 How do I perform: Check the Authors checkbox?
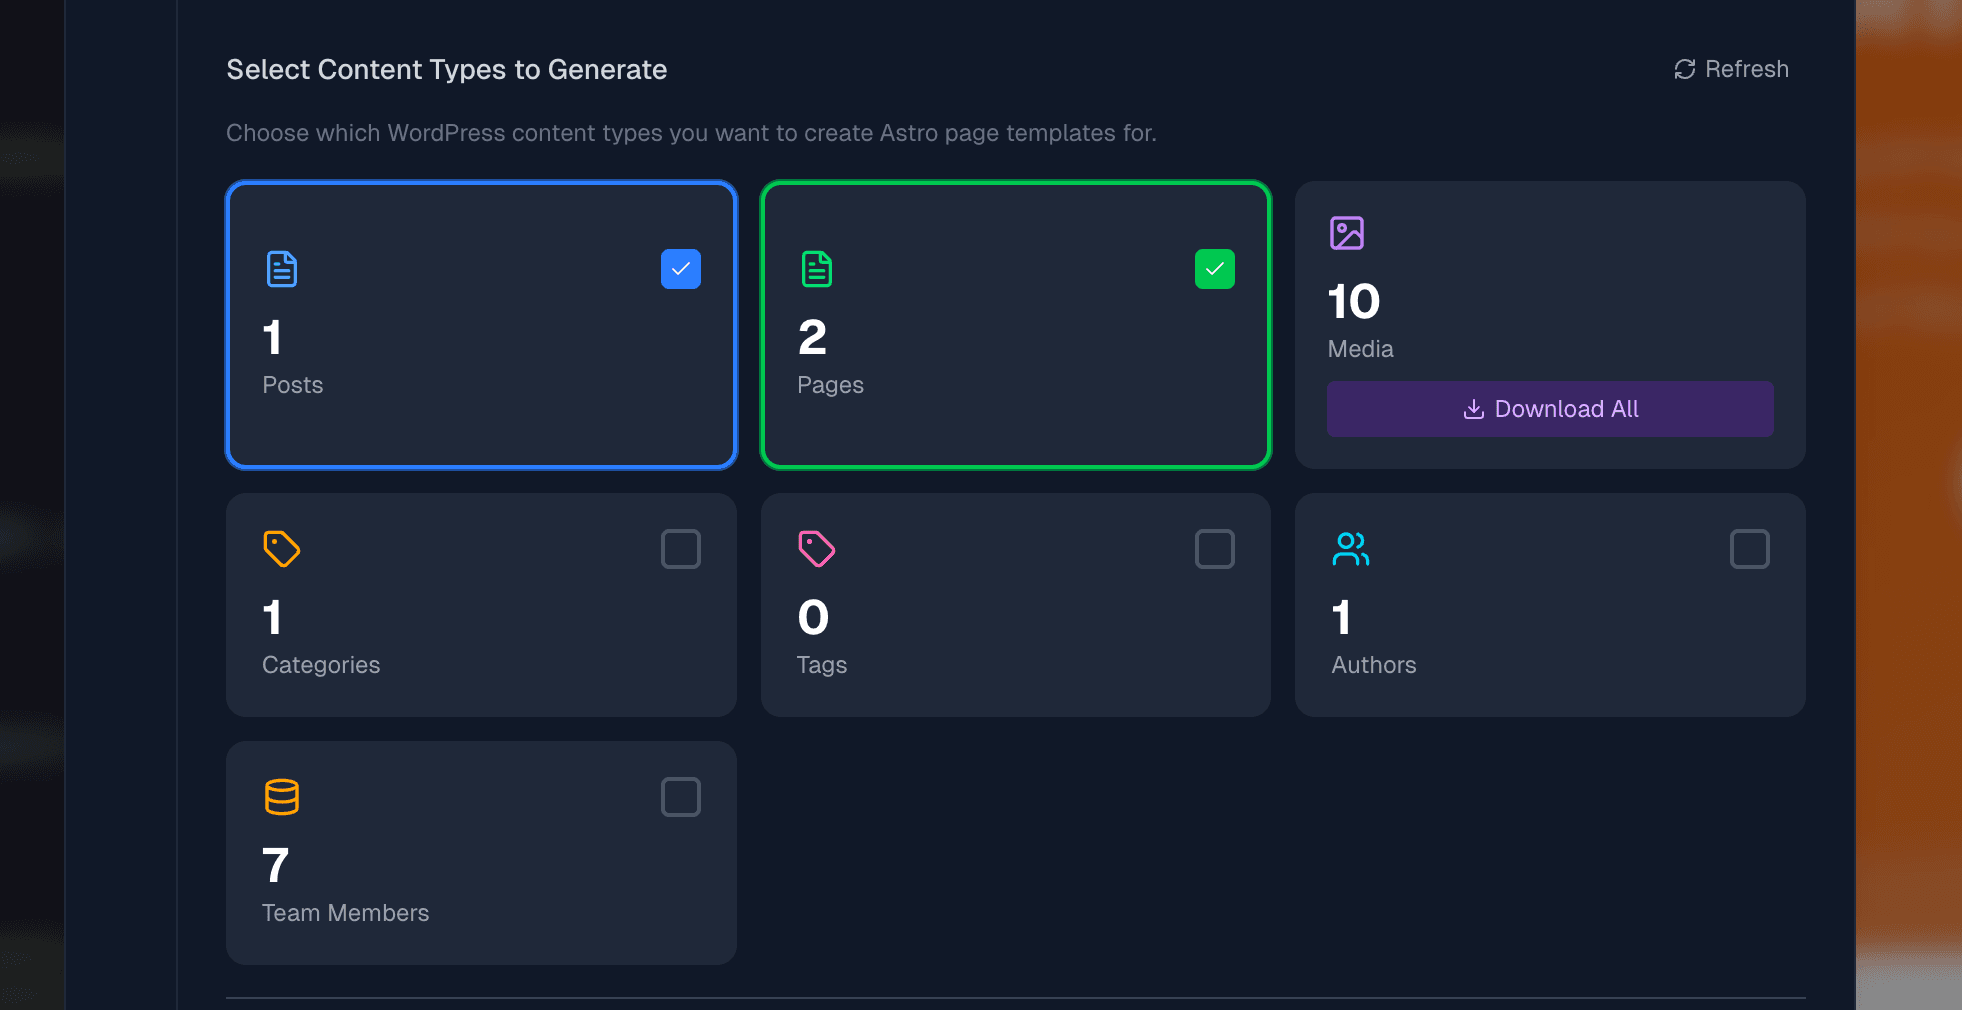click(1750, 549)
